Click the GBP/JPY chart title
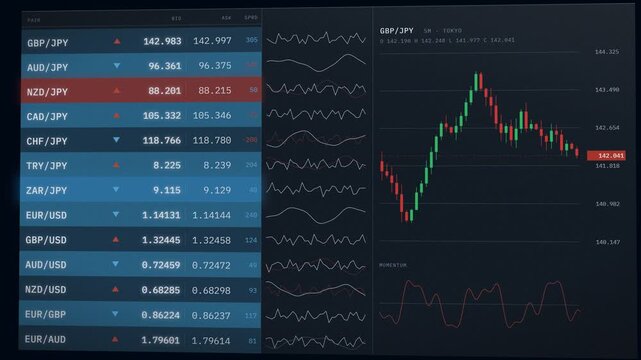Viewport: 641px width, 360px height. (x=397, y=31)
